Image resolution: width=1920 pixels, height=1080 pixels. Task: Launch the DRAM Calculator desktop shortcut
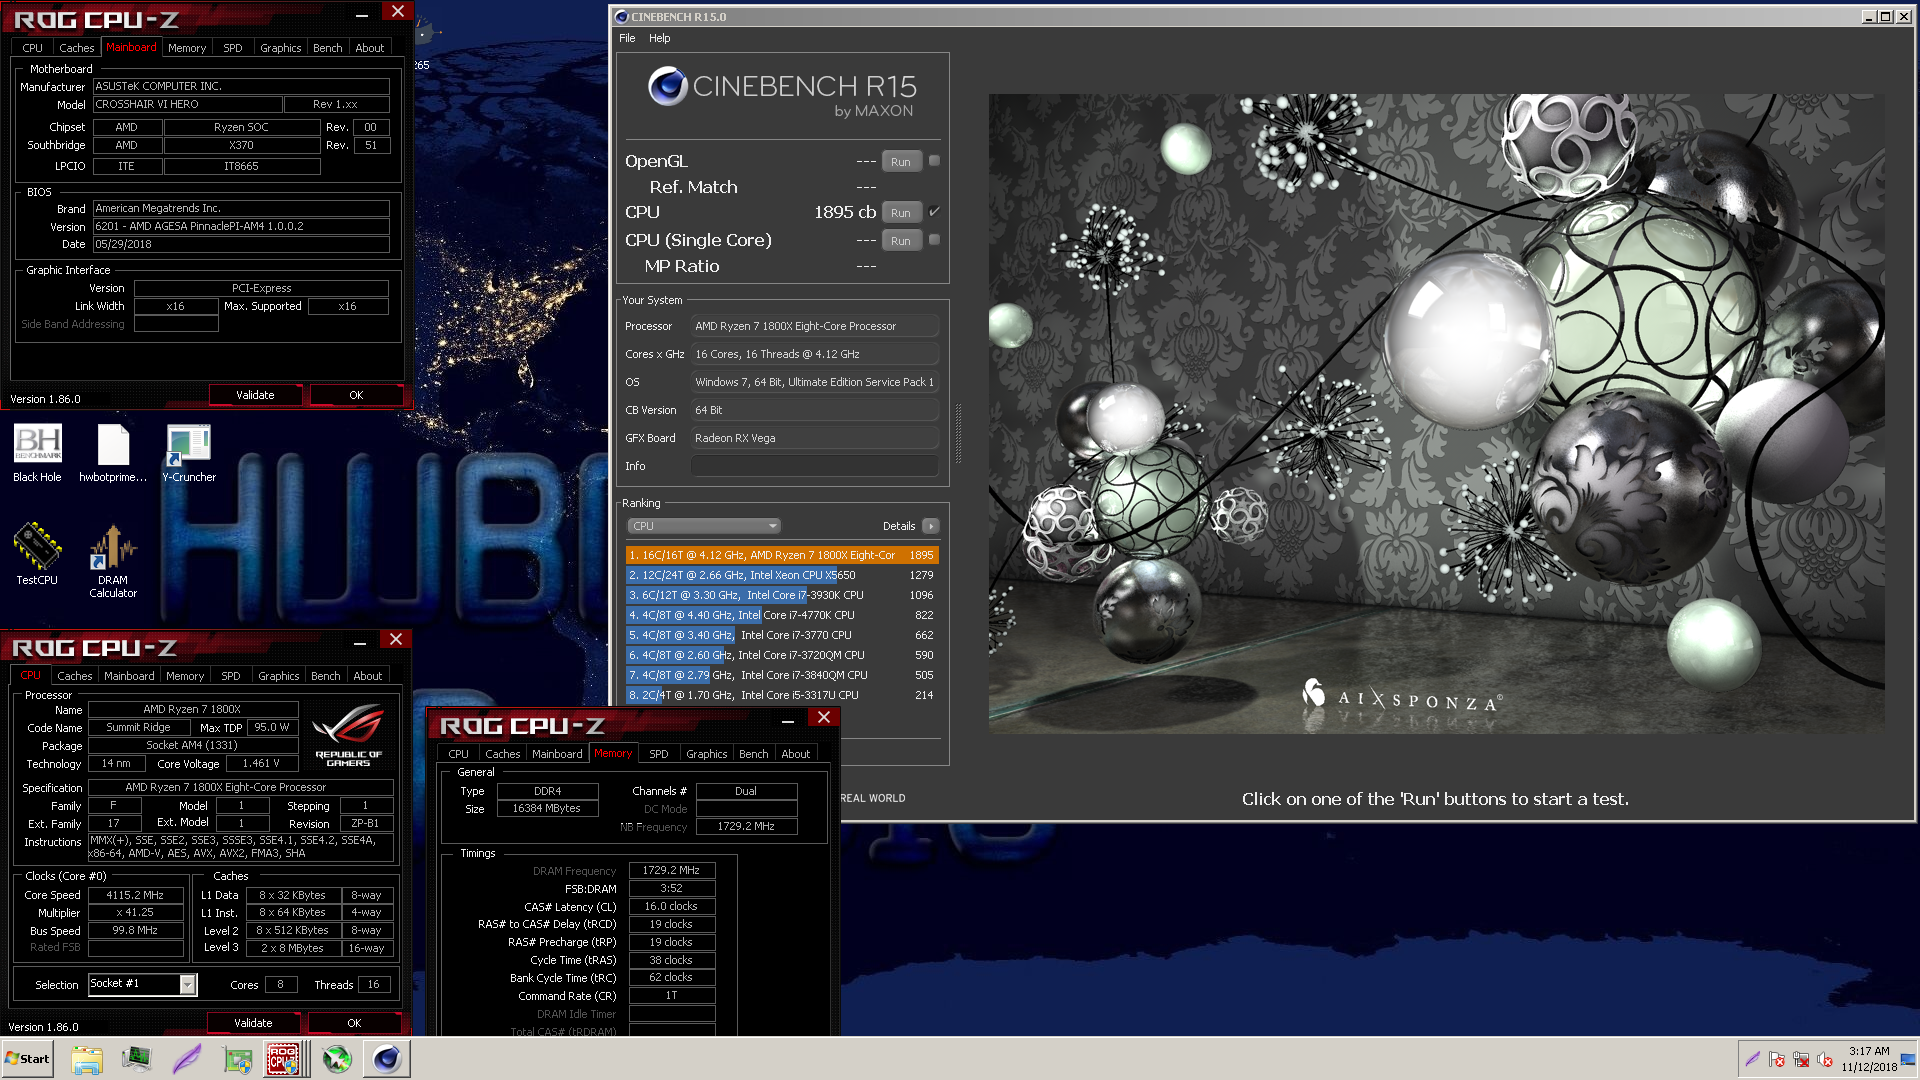point(113,560)
